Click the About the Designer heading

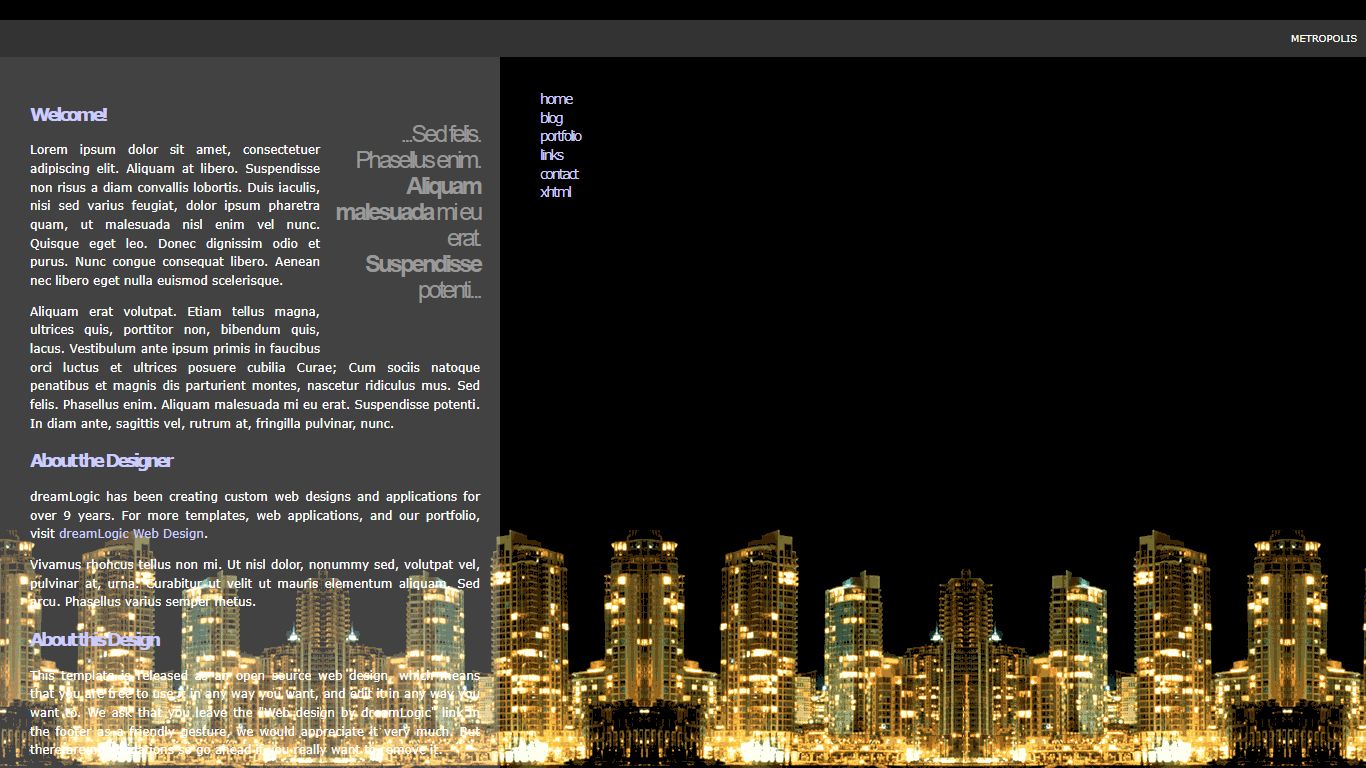(101, 461)
